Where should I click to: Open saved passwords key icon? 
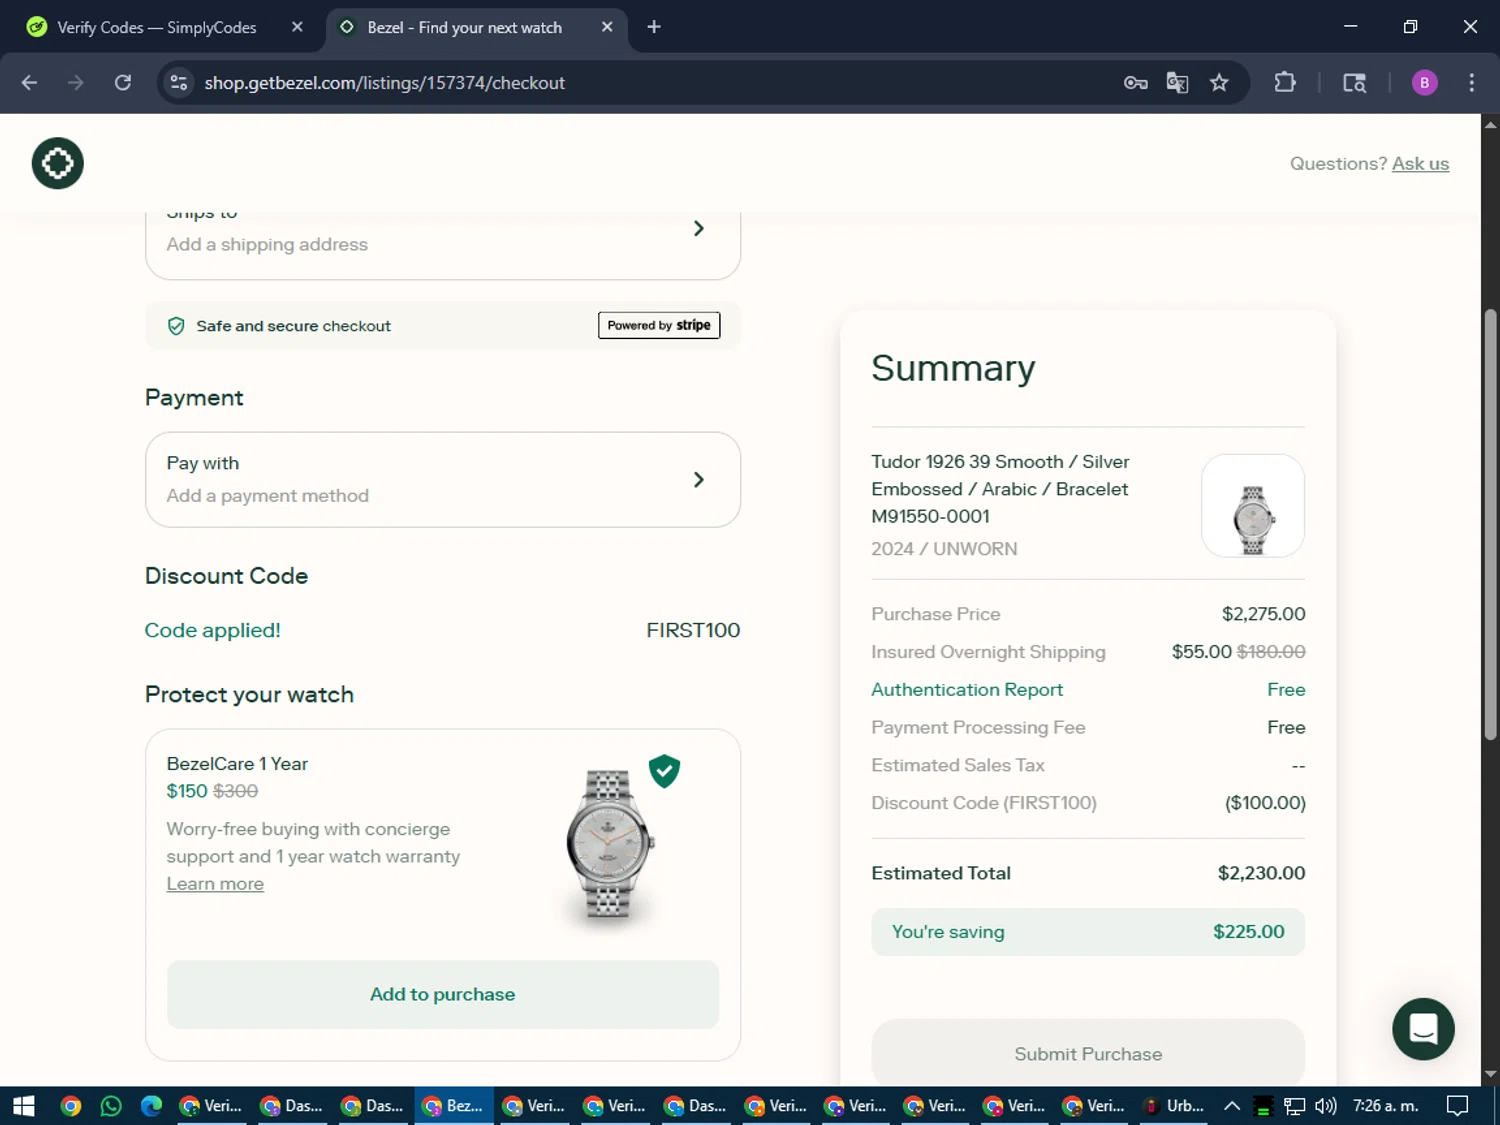point(1135,83)
